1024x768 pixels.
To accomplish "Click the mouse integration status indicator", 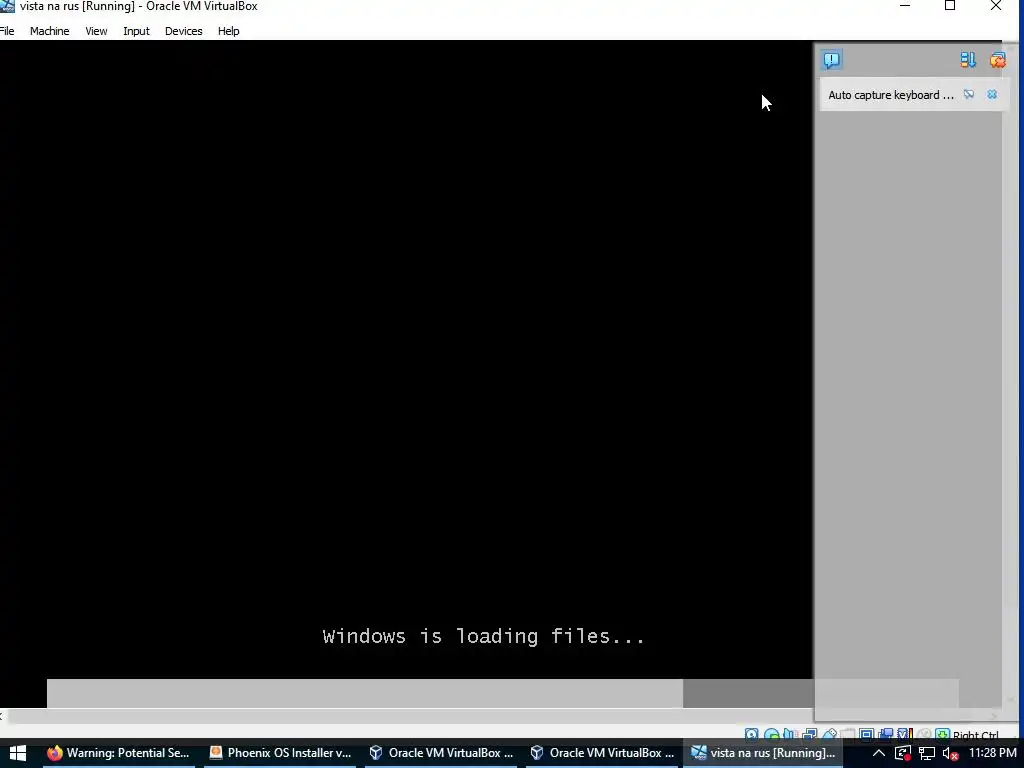I will point(923,735).
